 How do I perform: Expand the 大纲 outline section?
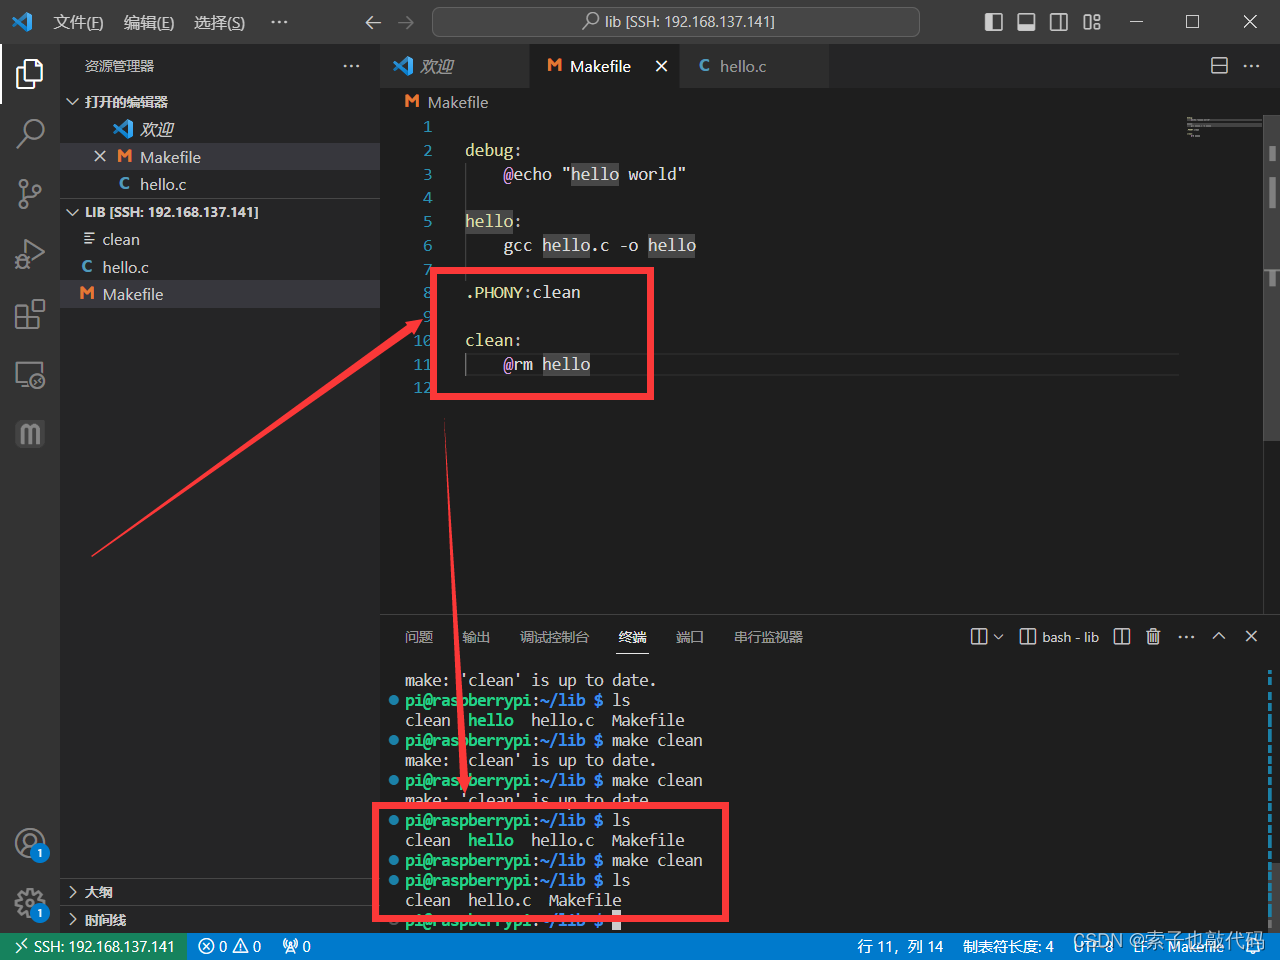tap(220, 892)
